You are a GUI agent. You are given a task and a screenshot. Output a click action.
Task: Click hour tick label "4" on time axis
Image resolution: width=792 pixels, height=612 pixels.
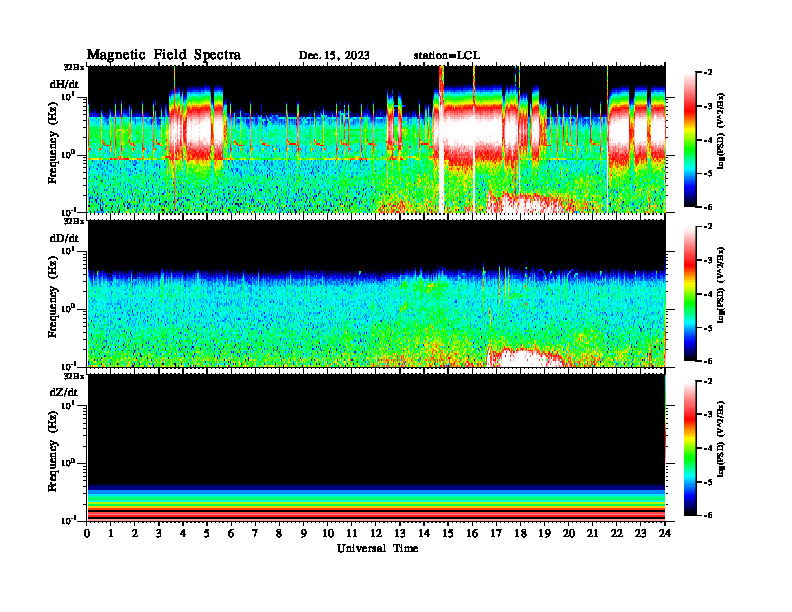(183, 533)
